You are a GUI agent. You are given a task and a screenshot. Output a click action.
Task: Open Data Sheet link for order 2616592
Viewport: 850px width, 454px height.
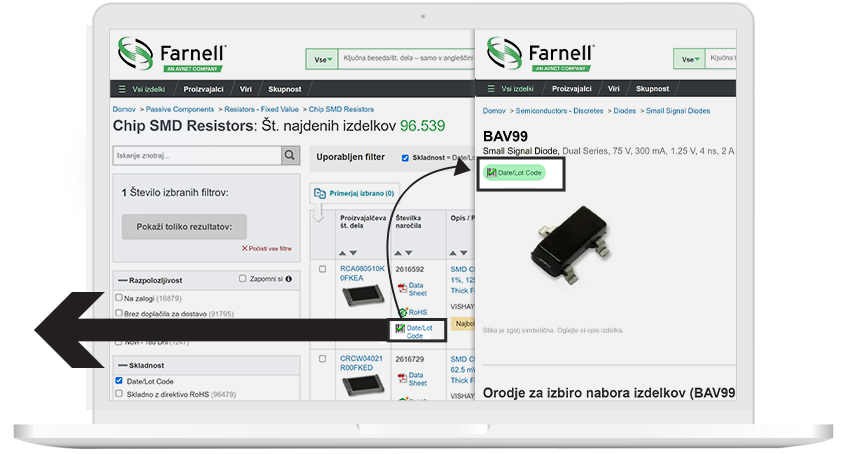point(417,289)
